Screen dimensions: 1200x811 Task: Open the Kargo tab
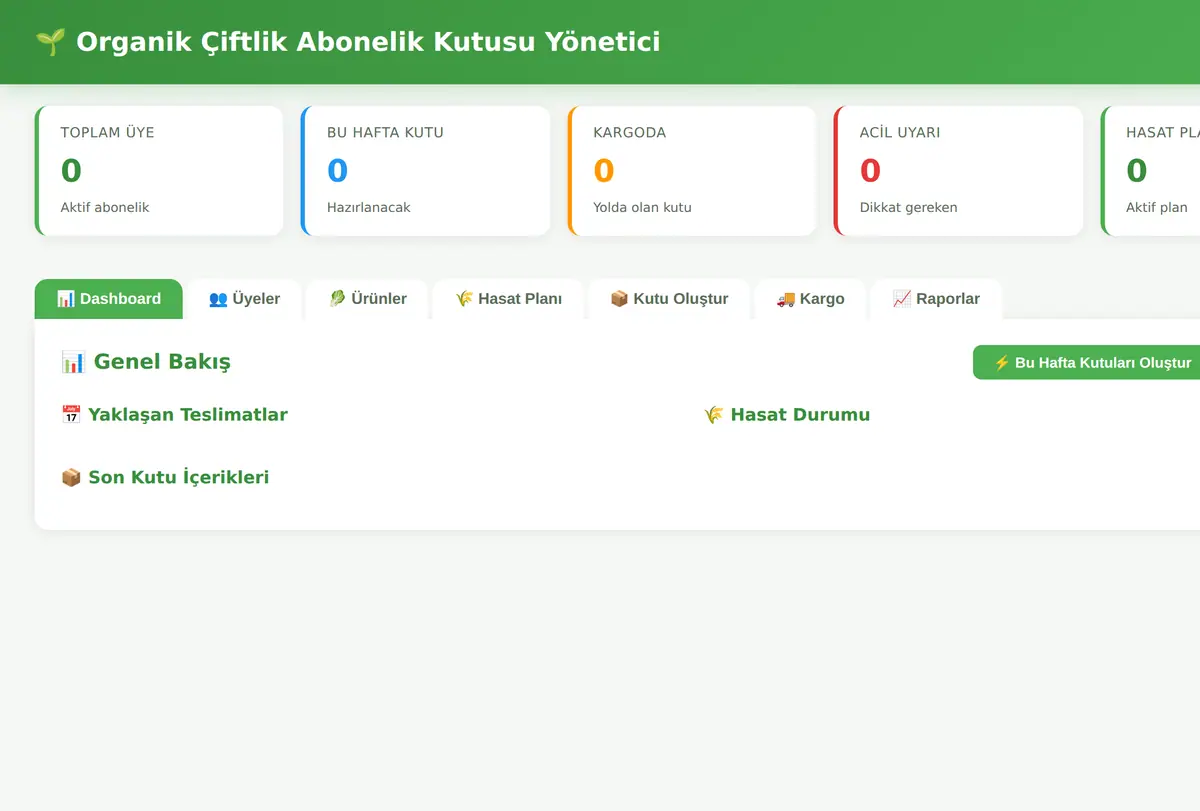click(x=810, y=299)
